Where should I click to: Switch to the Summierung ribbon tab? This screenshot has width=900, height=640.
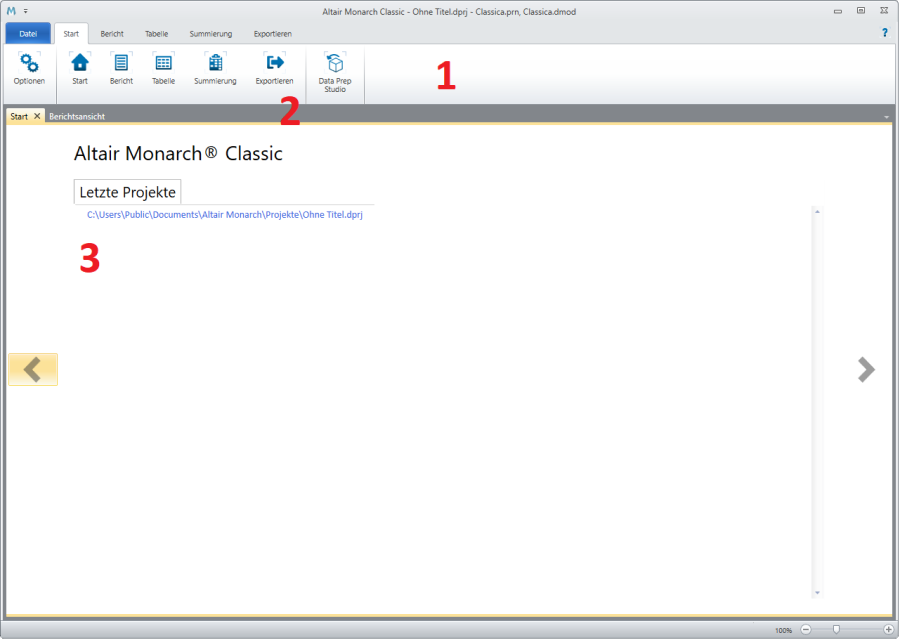(x=210, y=34)
